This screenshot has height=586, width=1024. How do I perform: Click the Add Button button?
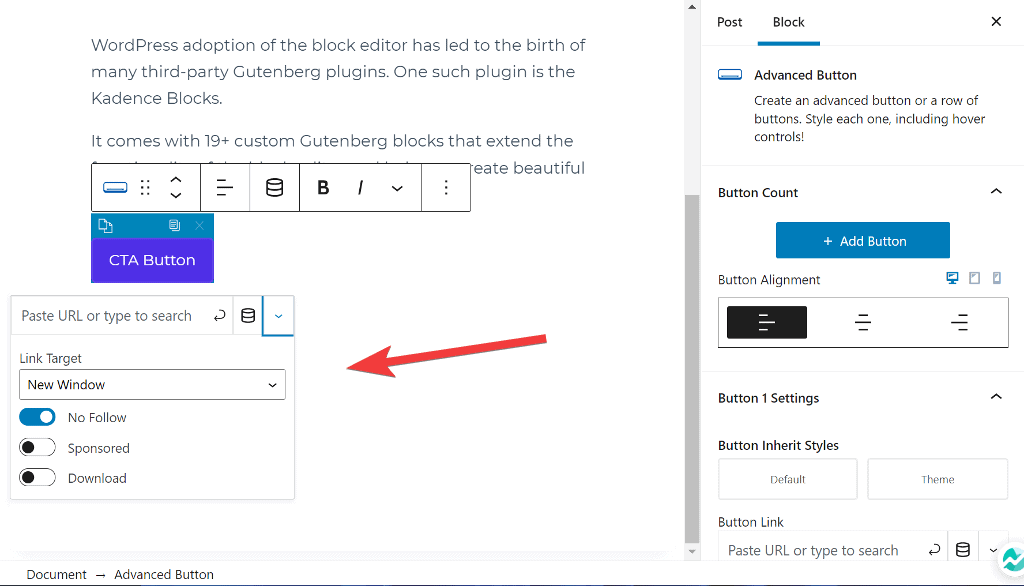(x=863, y=241)
